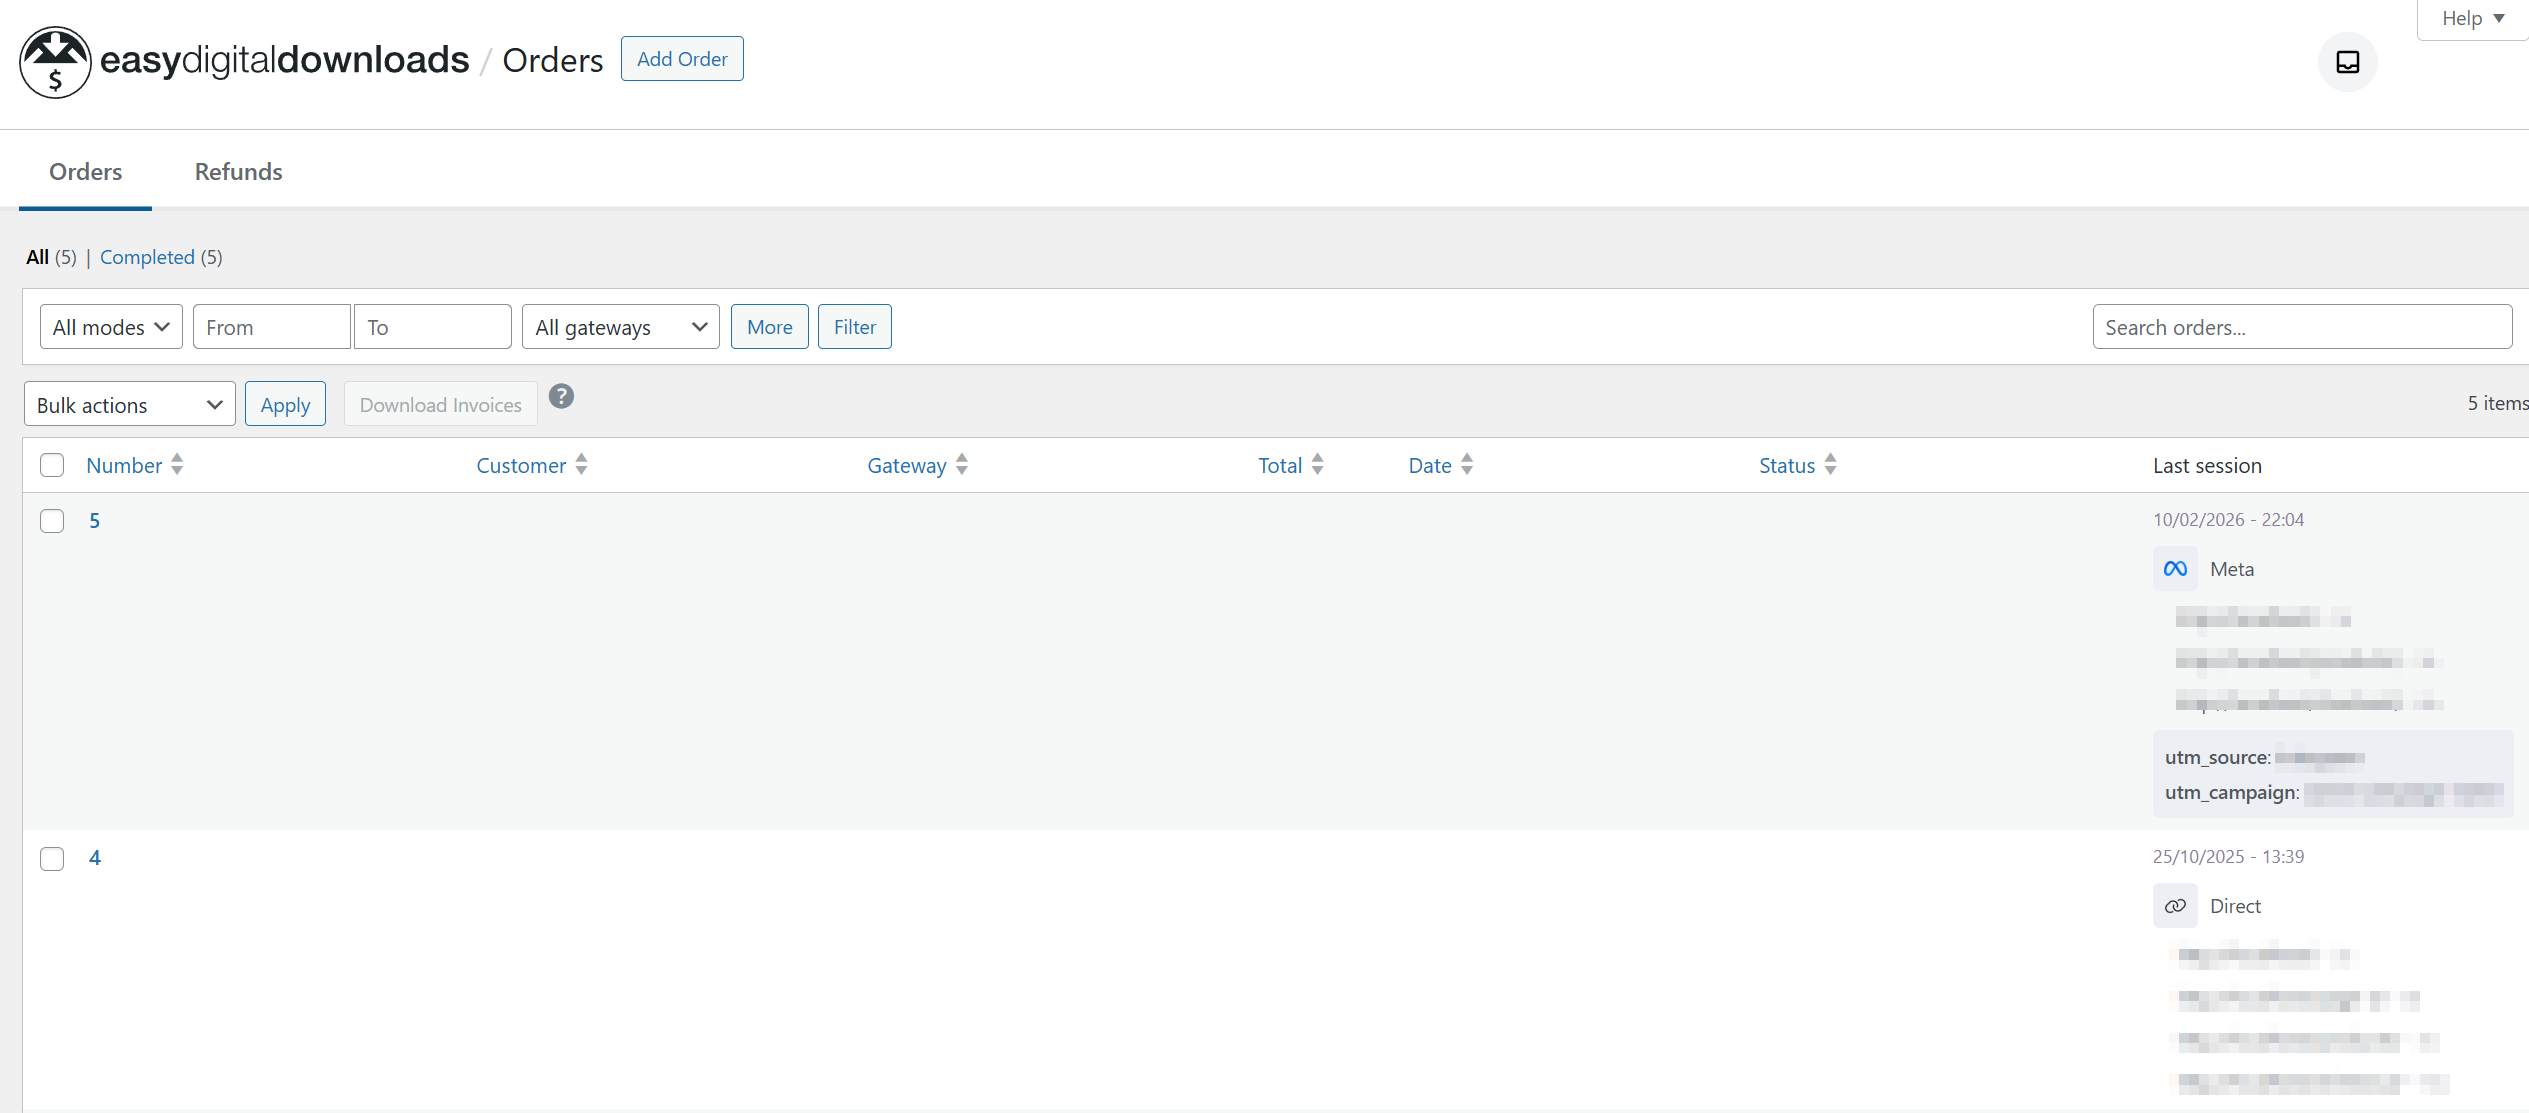Click the From date field
This screenshot has width=2529, height=1113.
271,327
